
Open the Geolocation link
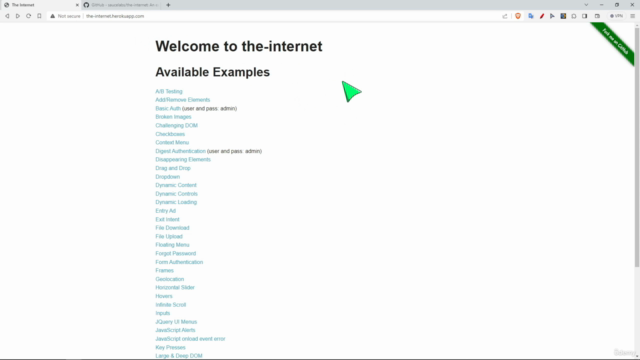pos(169,279)
